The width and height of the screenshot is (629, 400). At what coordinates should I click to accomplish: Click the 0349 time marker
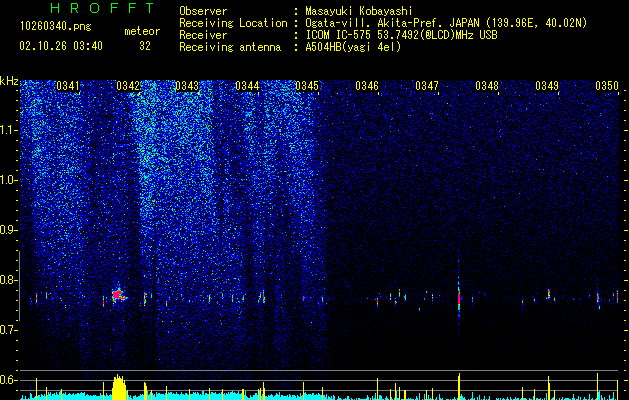(x=547, y=86)
